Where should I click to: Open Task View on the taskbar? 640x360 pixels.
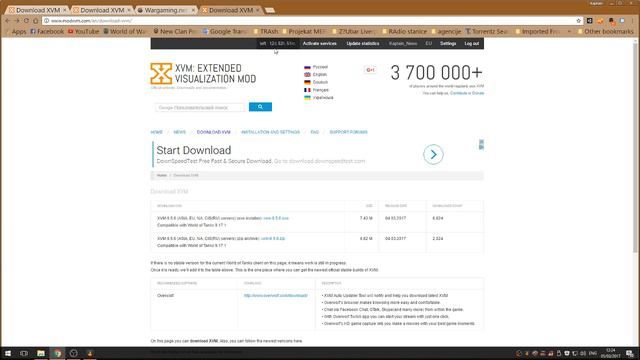click(x=24, y=353)
